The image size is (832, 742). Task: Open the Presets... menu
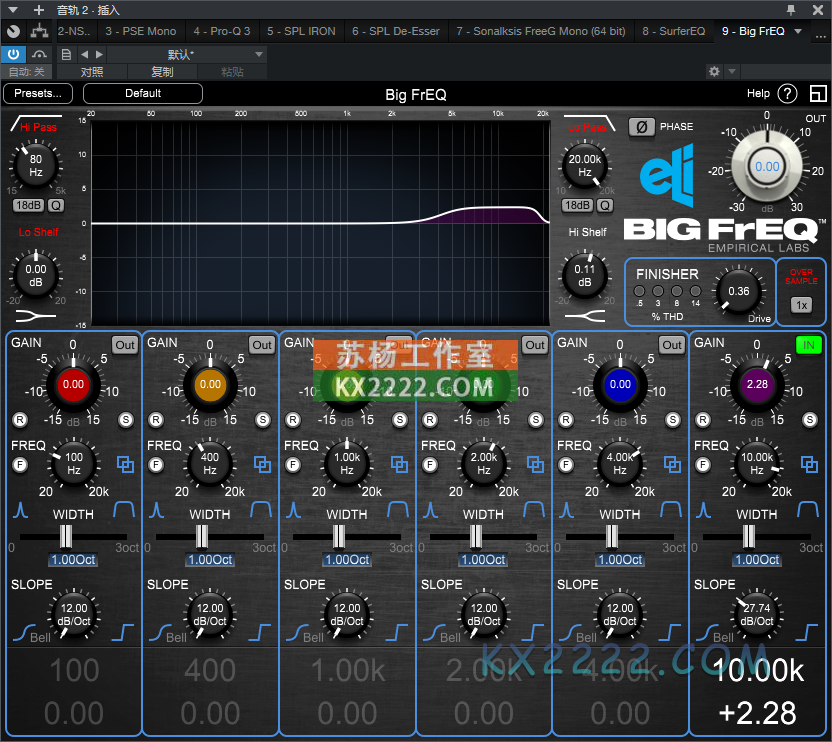pos(38,93)
